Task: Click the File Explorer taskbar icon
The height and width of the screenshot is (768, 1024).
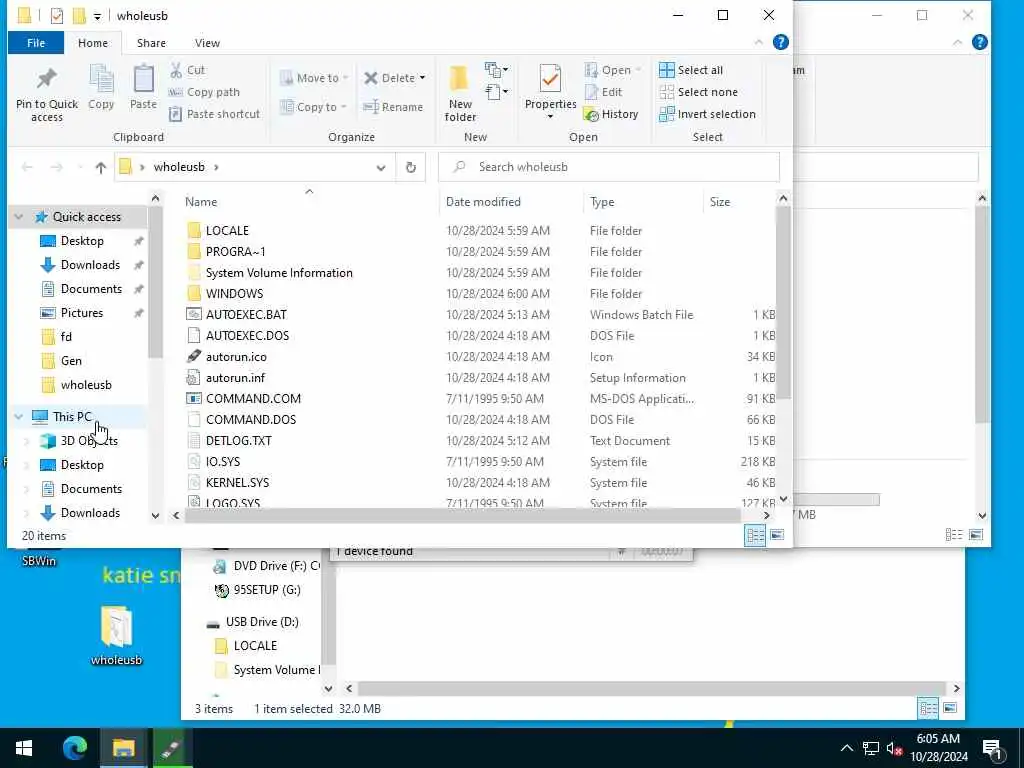Action: point(123,748)
